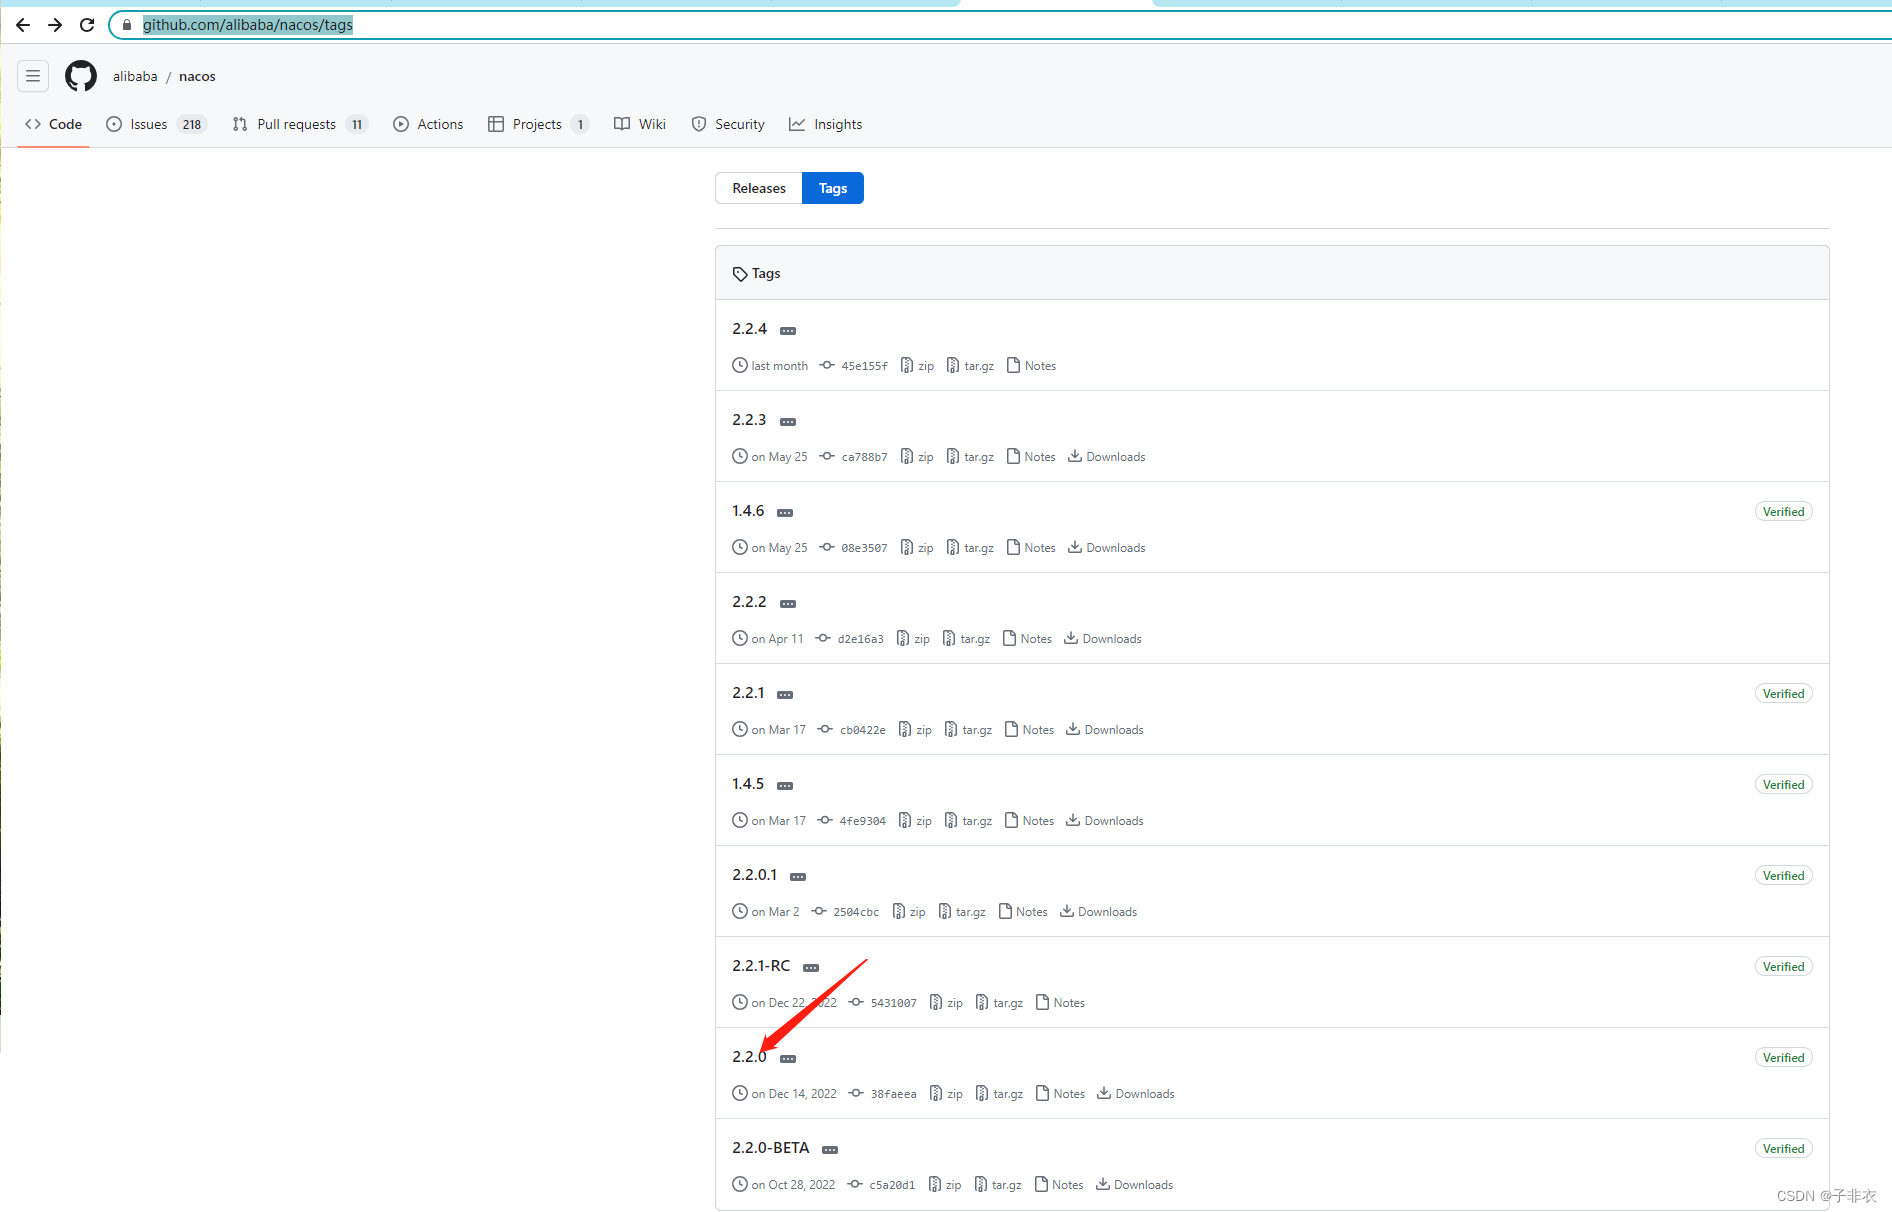Click Verified badge on tag 2.2.0-BETA
Viewport: 1892px width, 1212px height.
tap(1783, 1149)
